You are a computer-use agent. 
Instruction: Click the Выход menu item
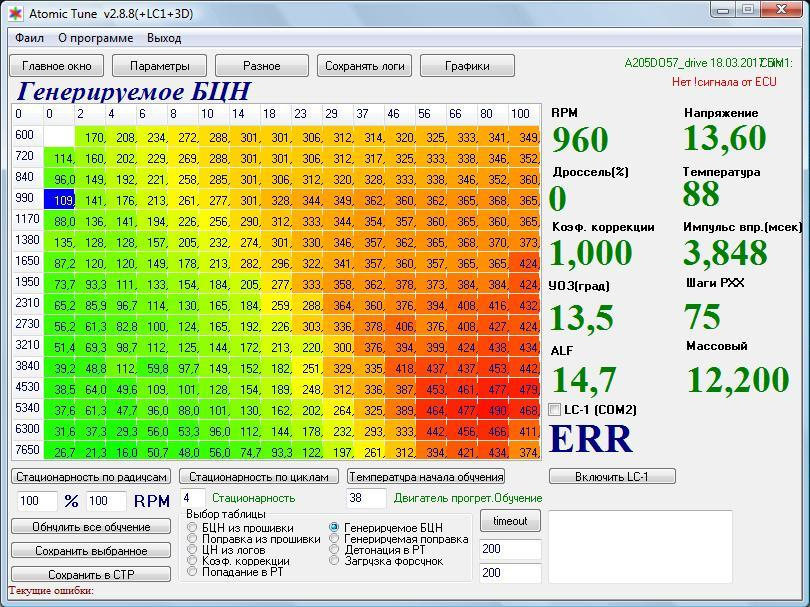(x=164, y=38)
